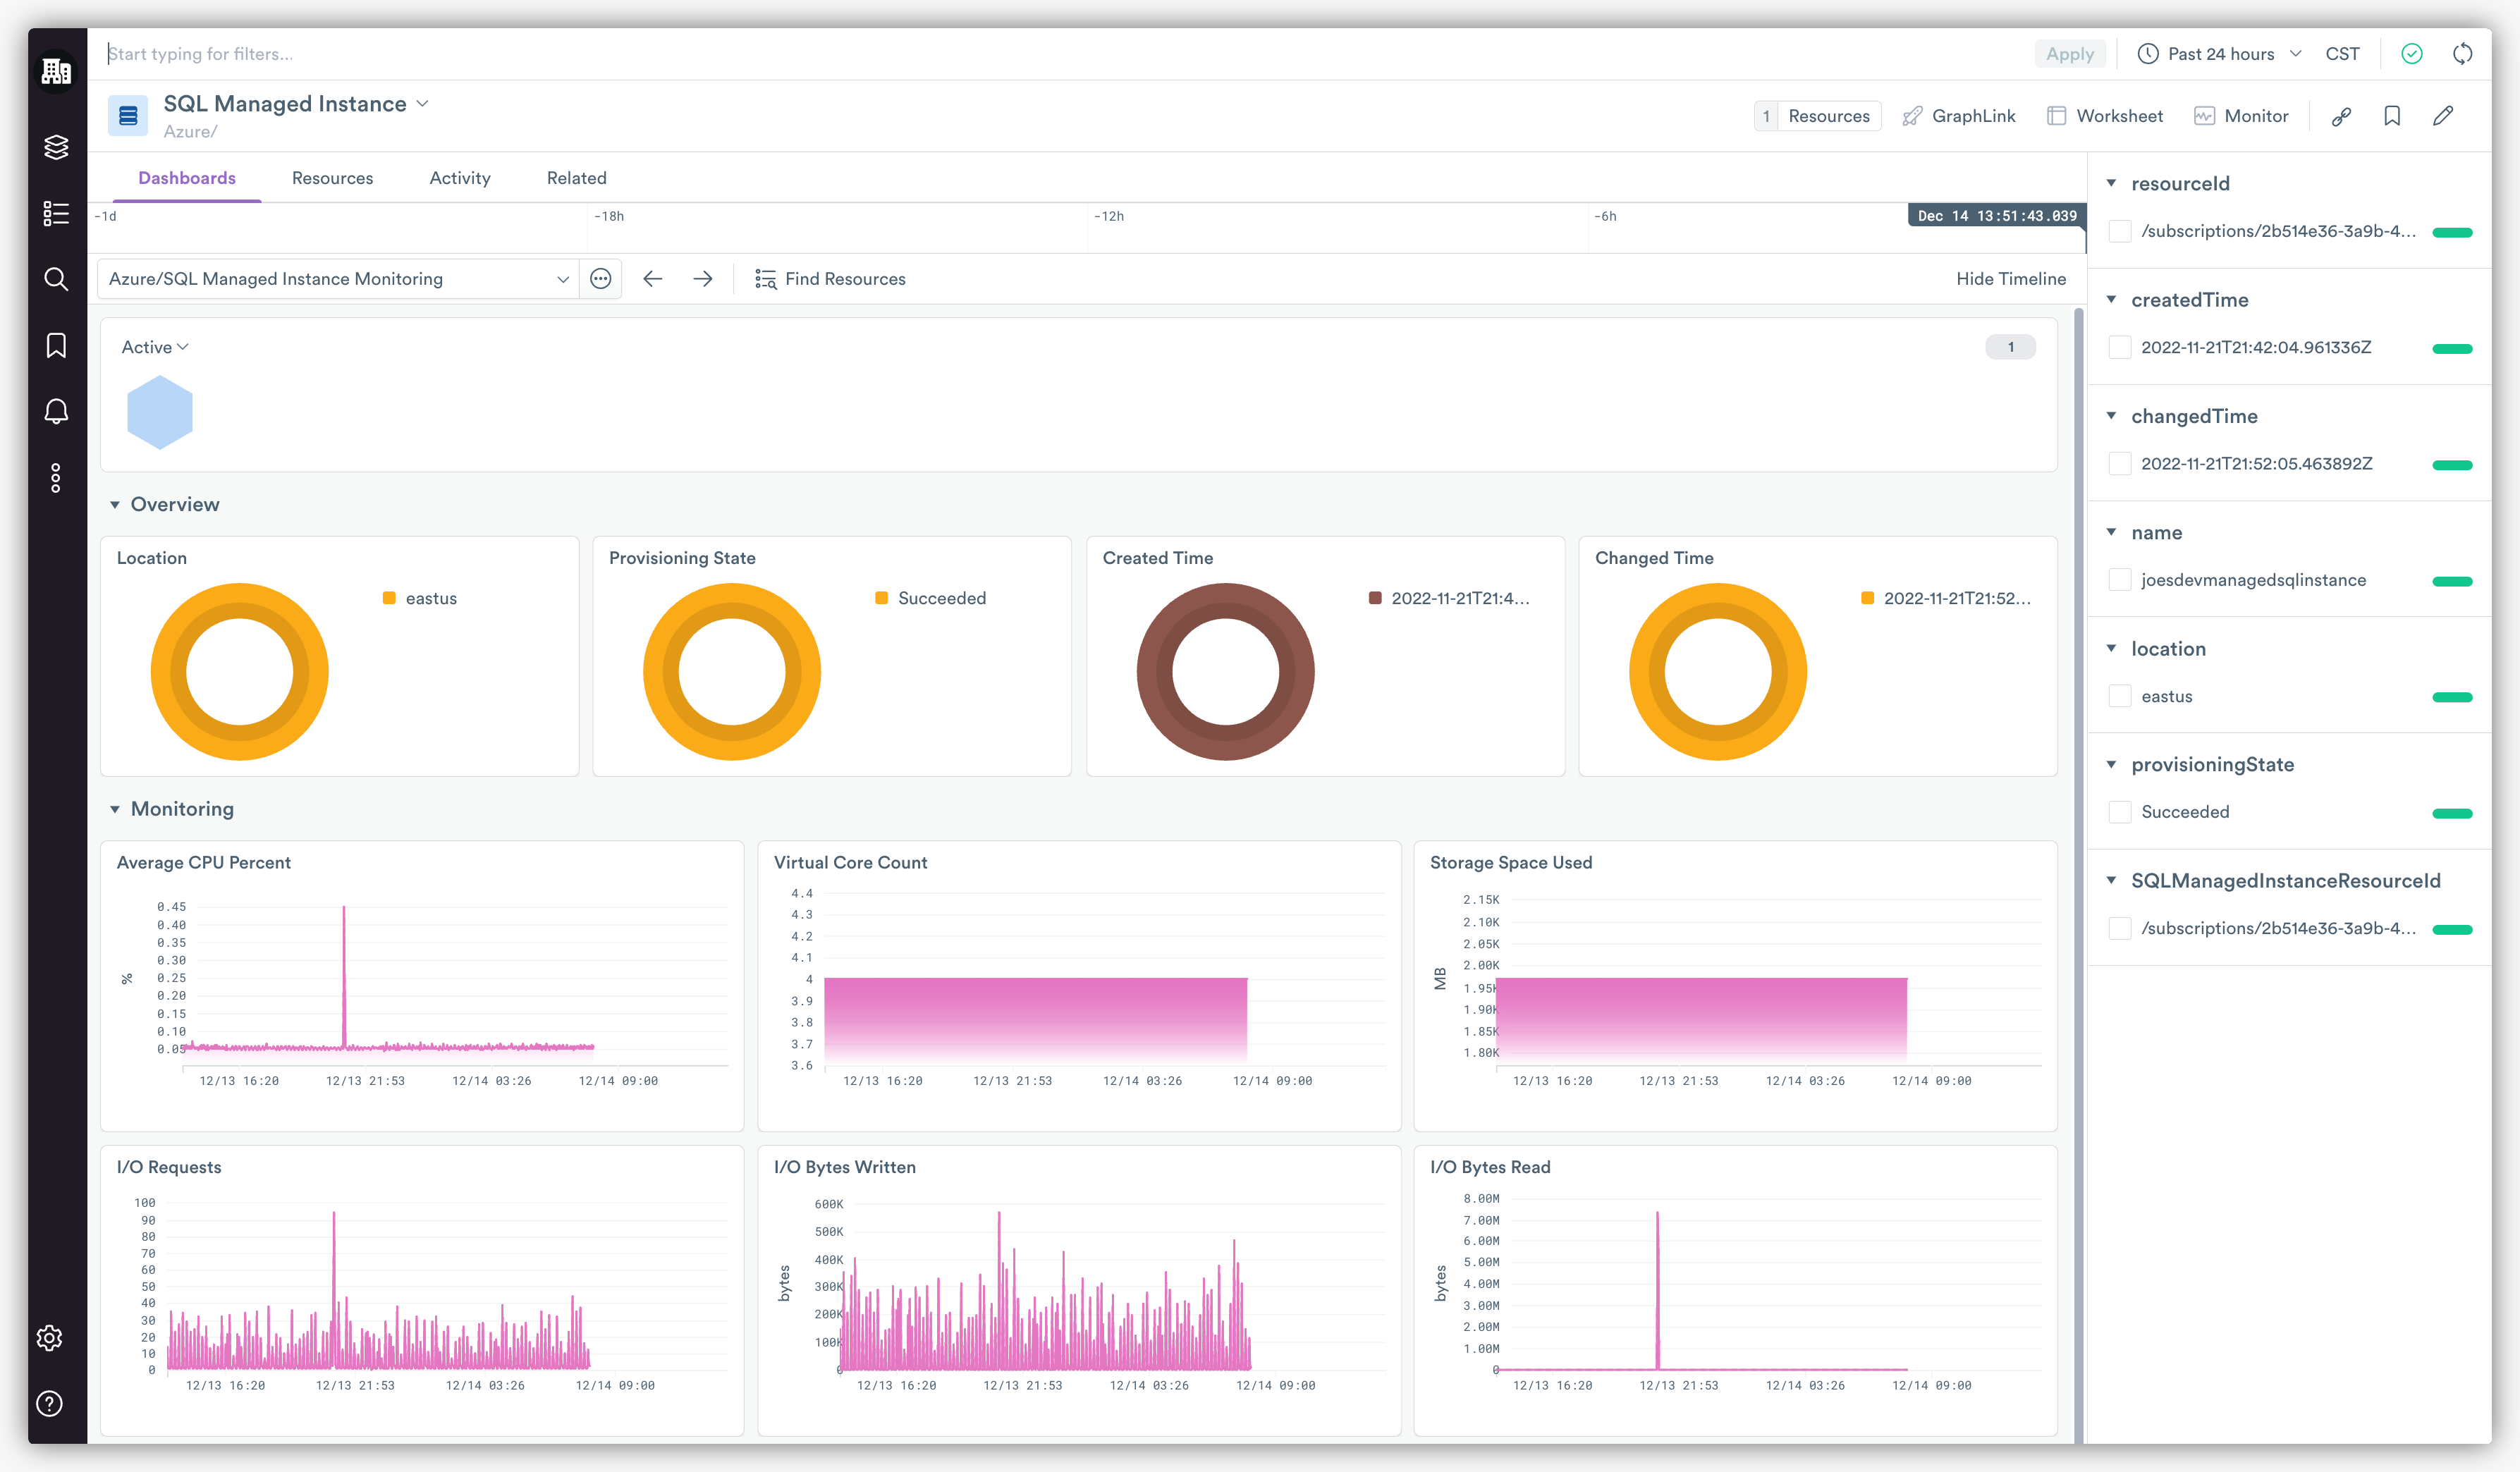Switch to the Resources tab

(332, 178)
